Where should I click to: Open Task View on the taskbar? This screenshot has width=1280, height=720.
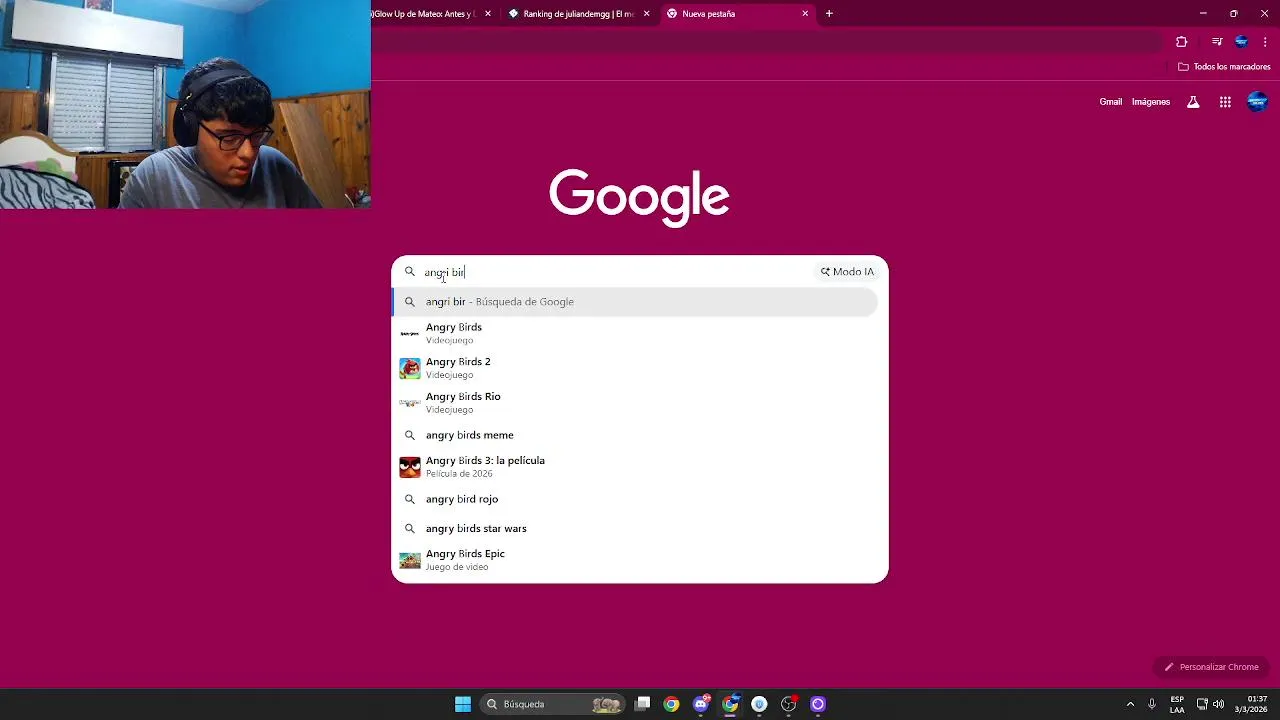point(643,704)
